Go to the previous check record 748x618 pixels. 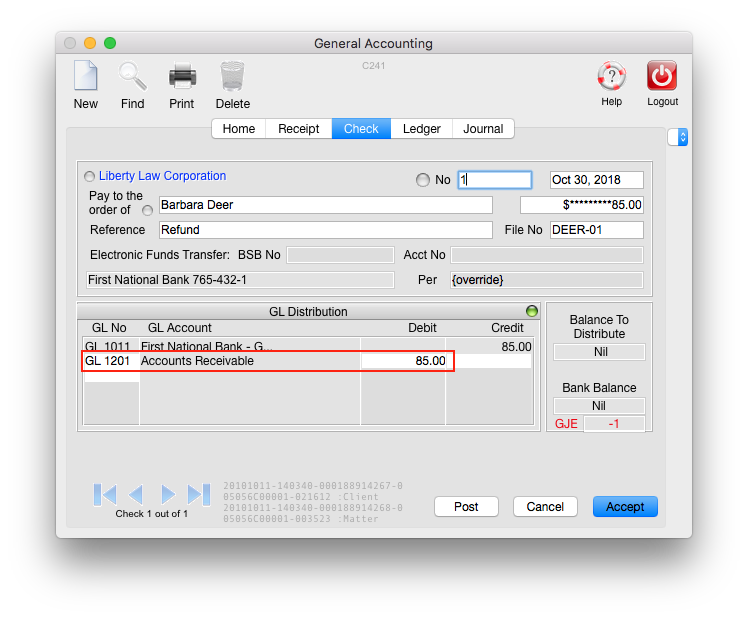[x=136, y=494]
